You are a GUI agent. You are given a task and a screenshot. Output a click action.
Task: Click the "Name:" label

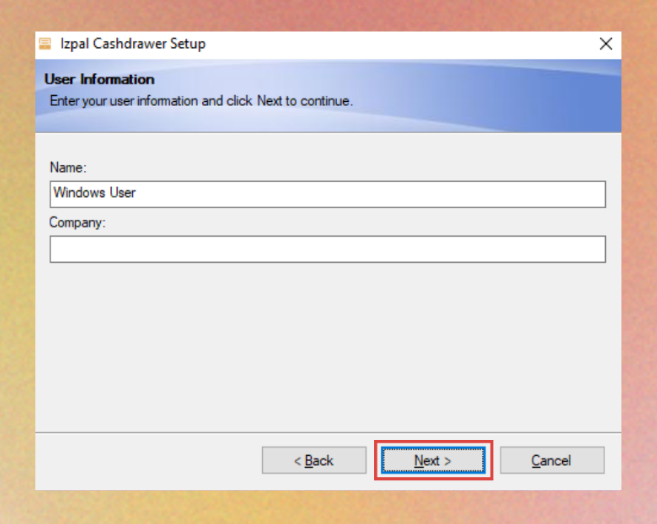pos(67,166)
